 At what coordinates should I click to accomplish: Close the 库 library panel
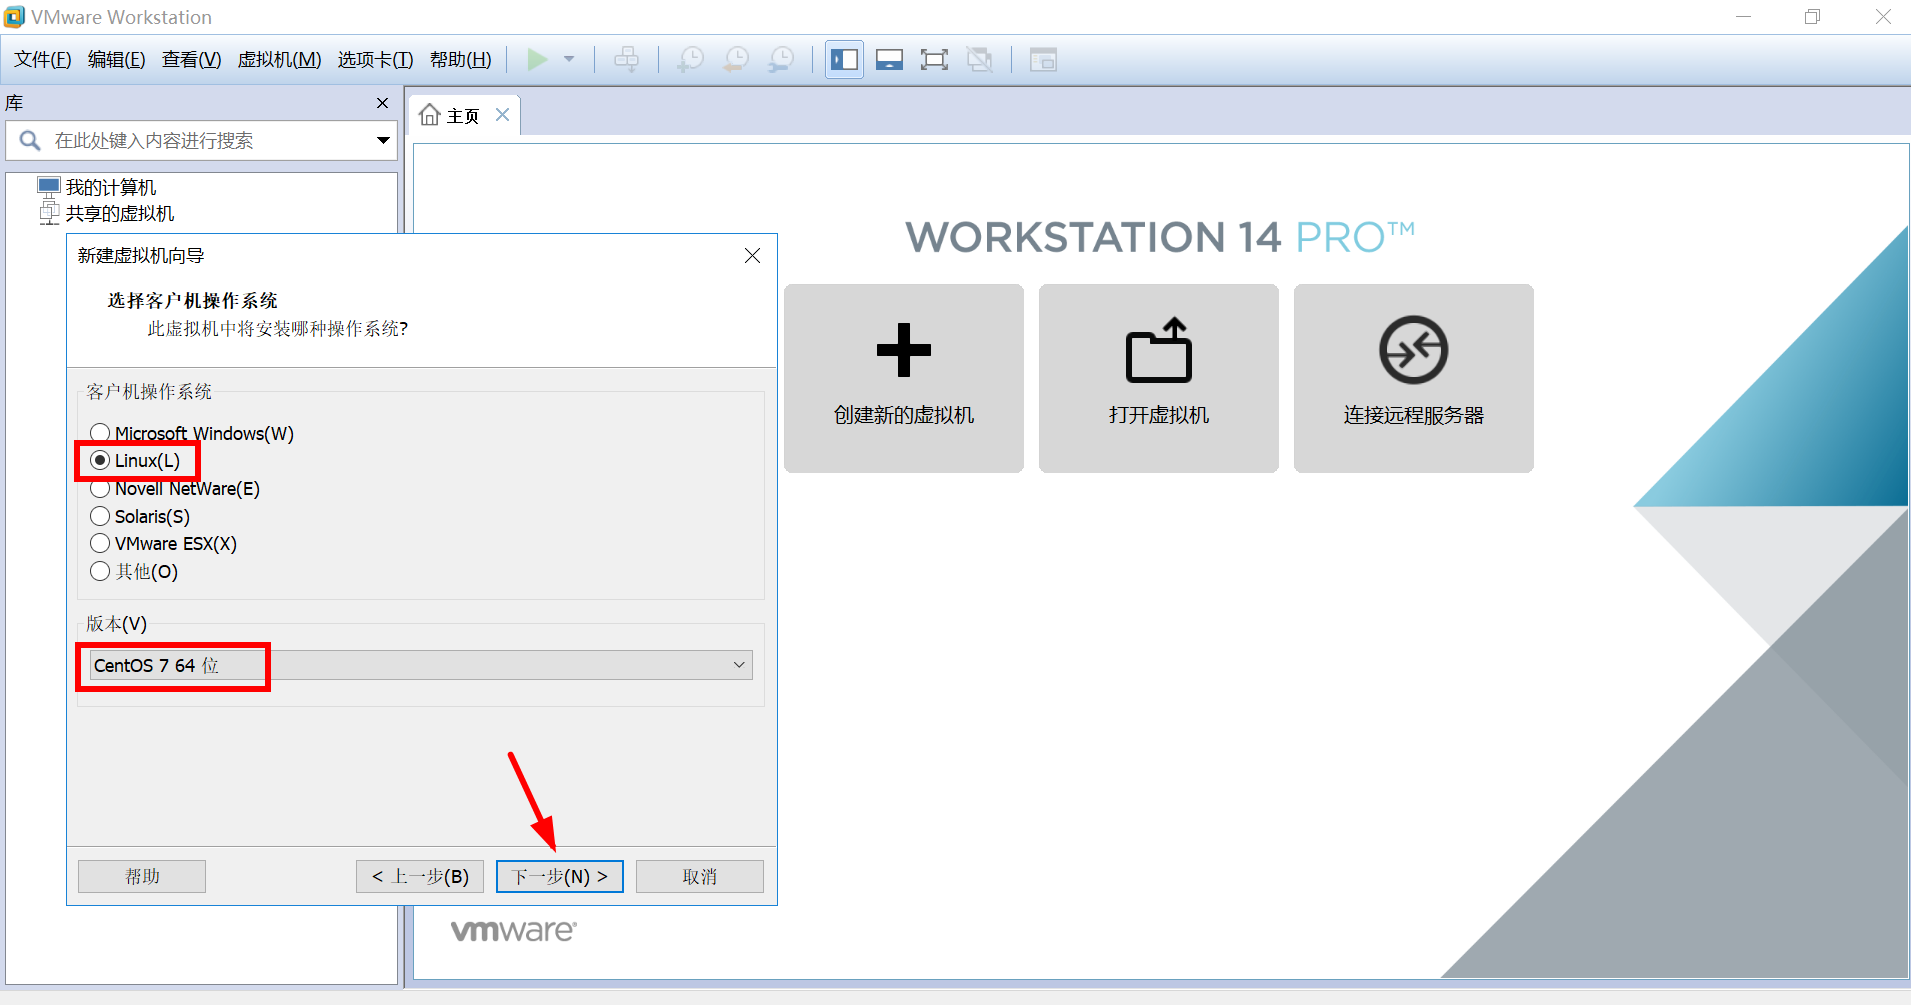point(382,103)
